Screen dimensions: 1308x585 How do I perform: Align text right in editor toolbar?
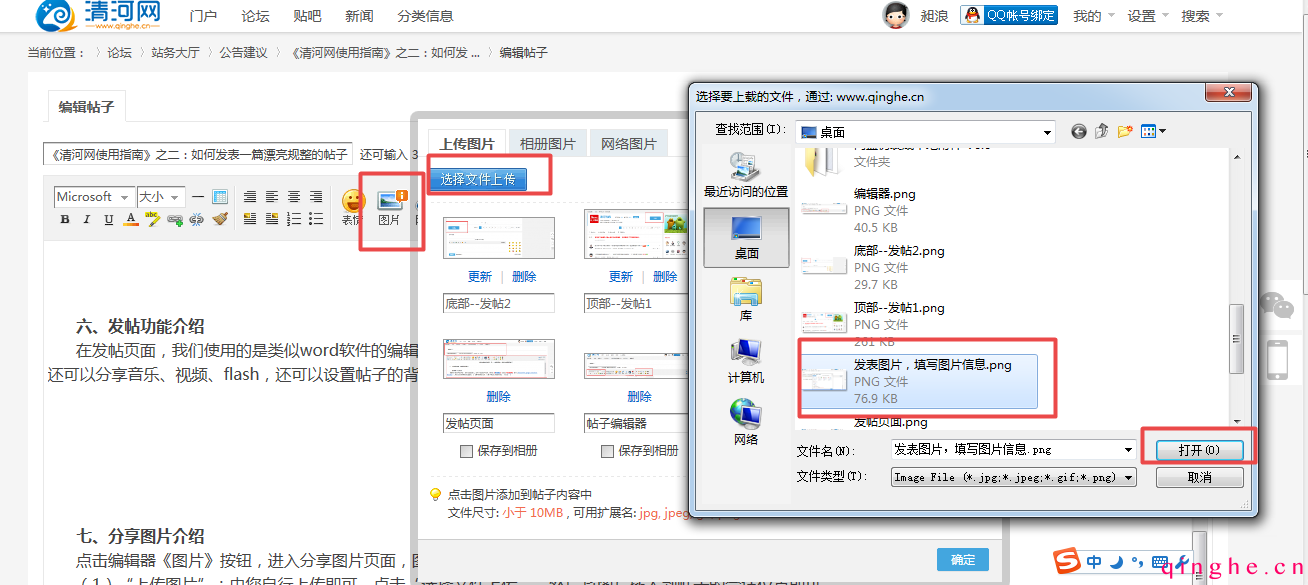pos(316,197)
